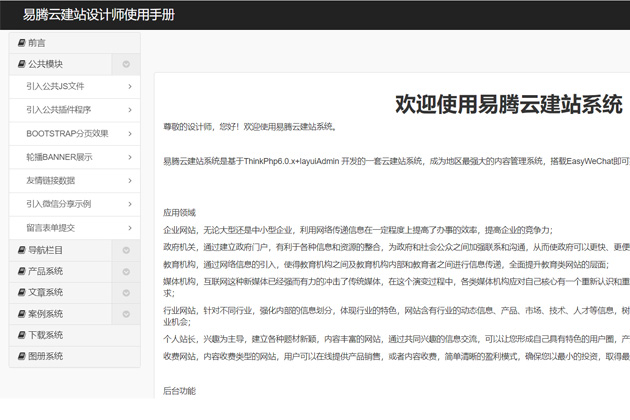The width and height of the screenshot is (630, 420).
Task: Click the paragraph starting with 政府机关
Action: 397,247
